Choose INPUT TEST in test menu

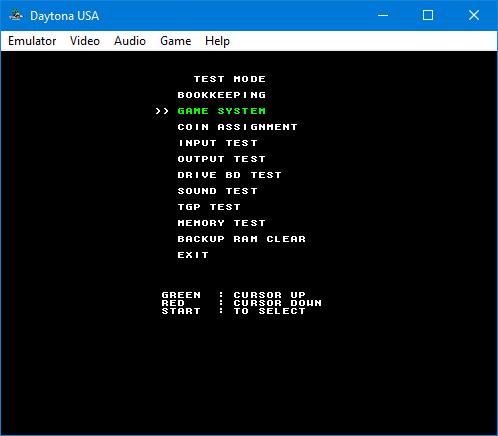click(x=218, y=143)
